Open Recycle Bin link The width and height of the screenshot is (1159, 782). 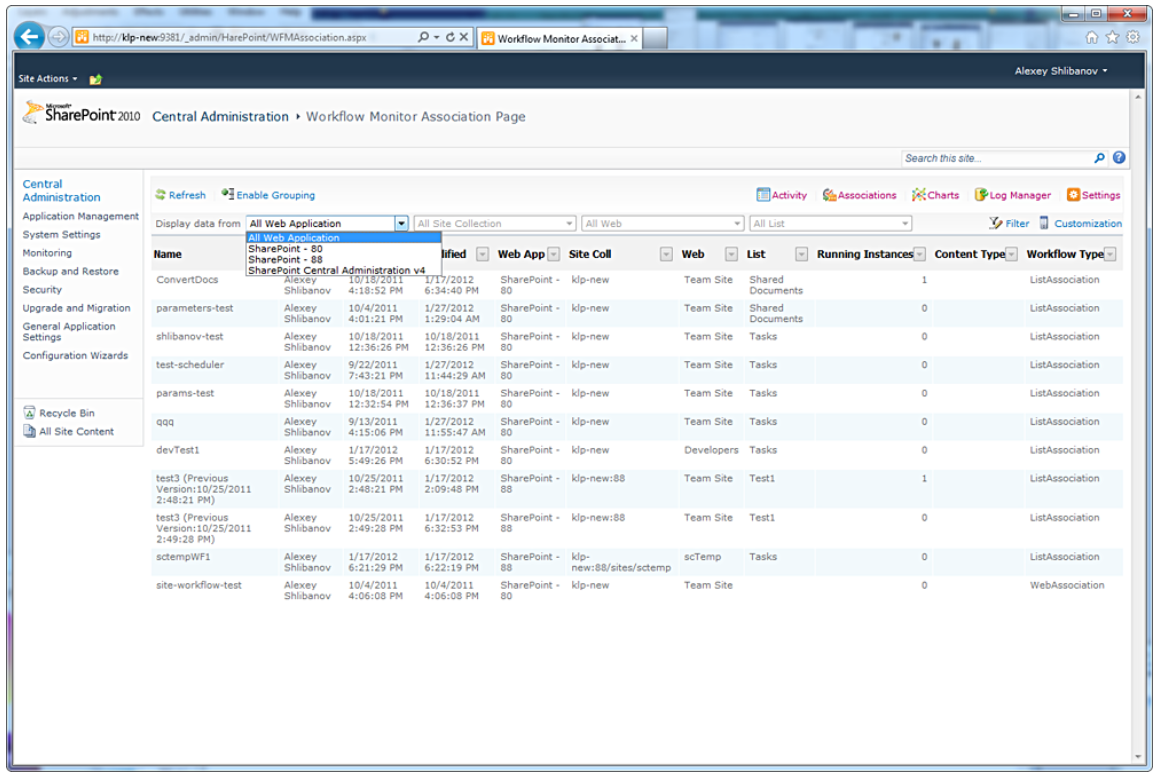(x=66, y=413)
